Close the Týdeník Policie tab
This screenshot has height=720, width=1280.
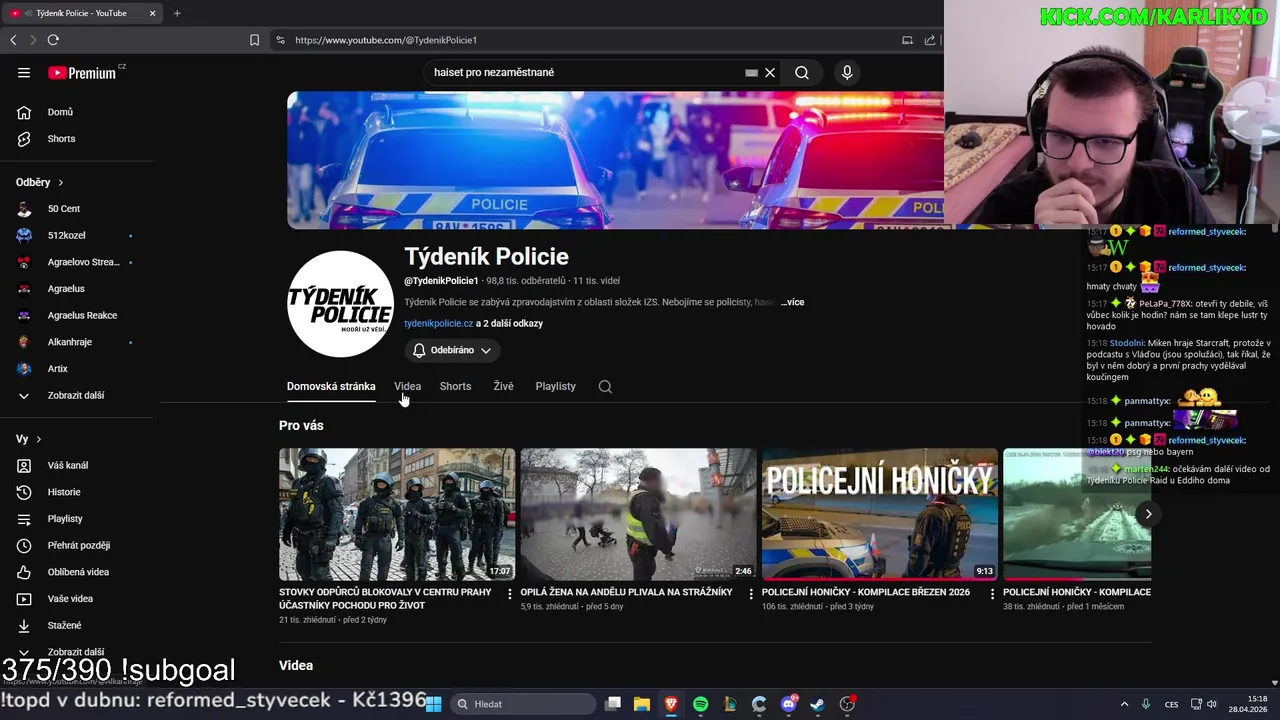[152, 13]
